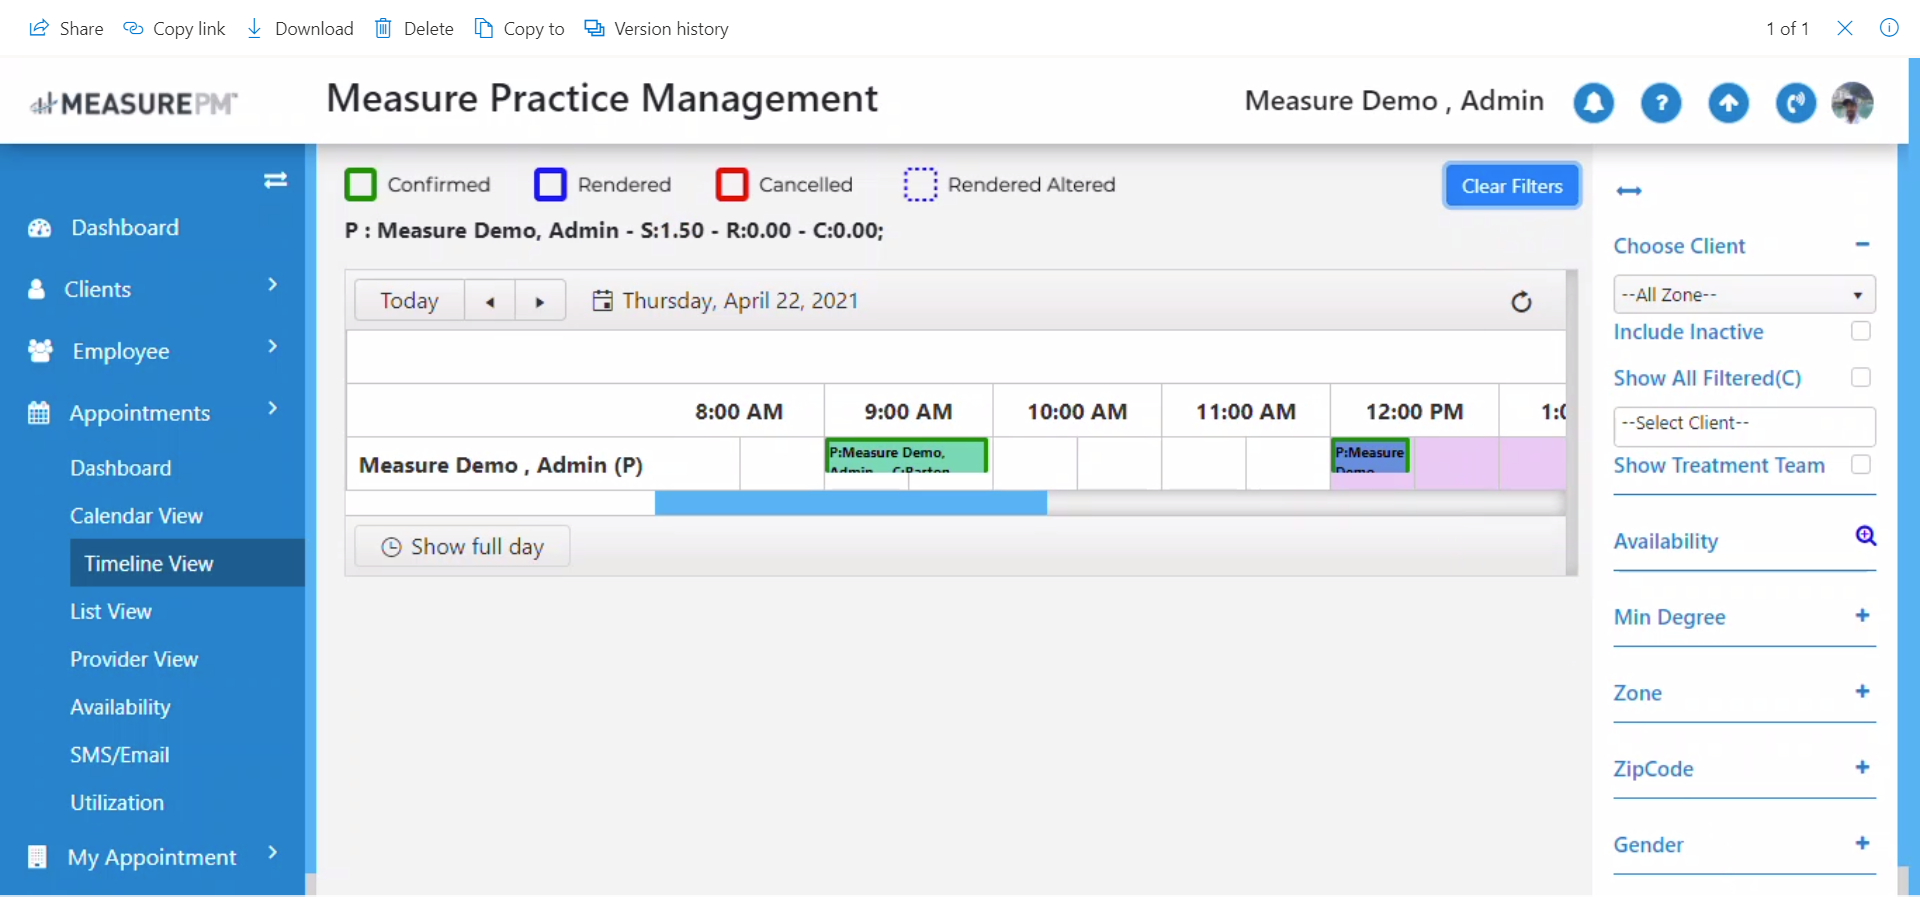Click the phone call icon in header
1920x897 pixels.
click(x=1796, y=103)
